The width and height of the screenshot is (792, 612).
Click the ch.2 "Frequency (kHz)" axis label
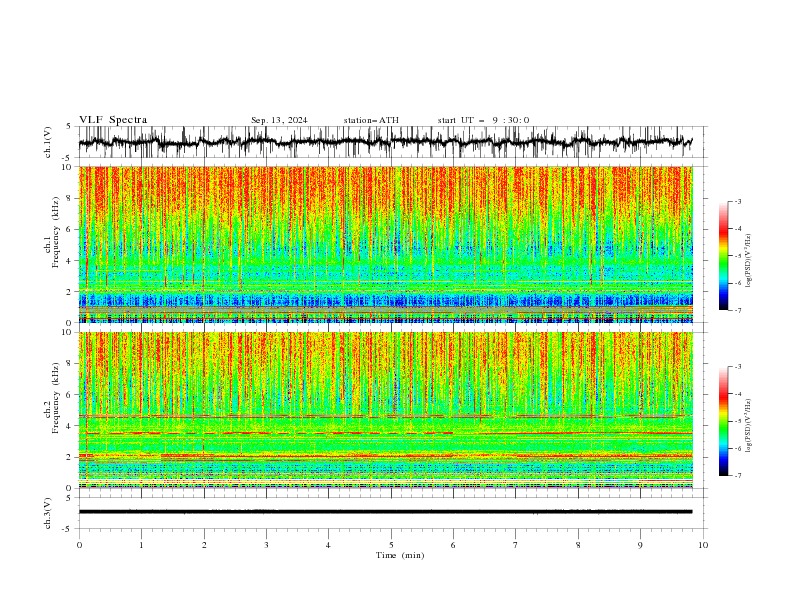coord(55,398)
